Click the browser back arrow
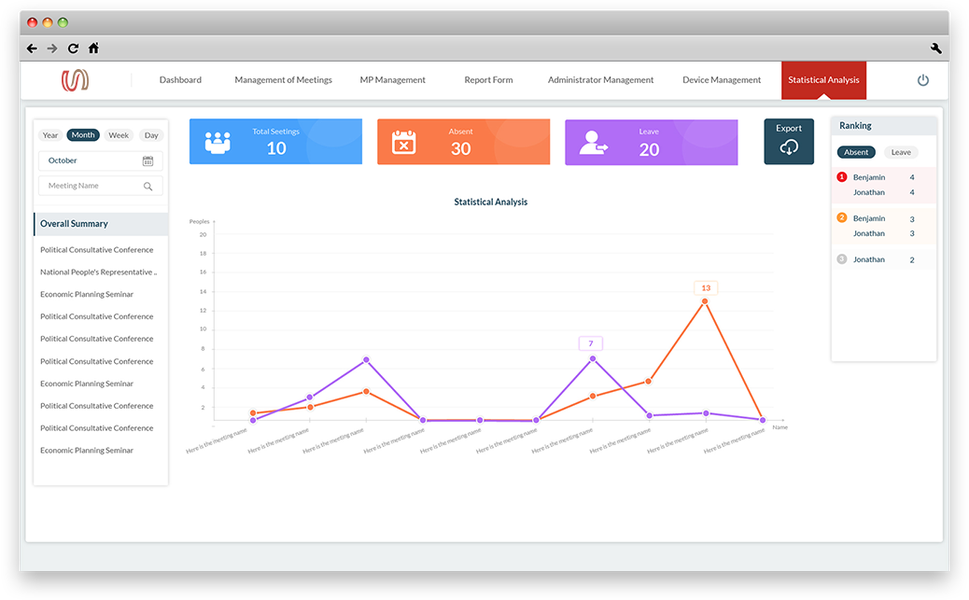The height and width of the screenshot is (600, 969). click(32, 48)
